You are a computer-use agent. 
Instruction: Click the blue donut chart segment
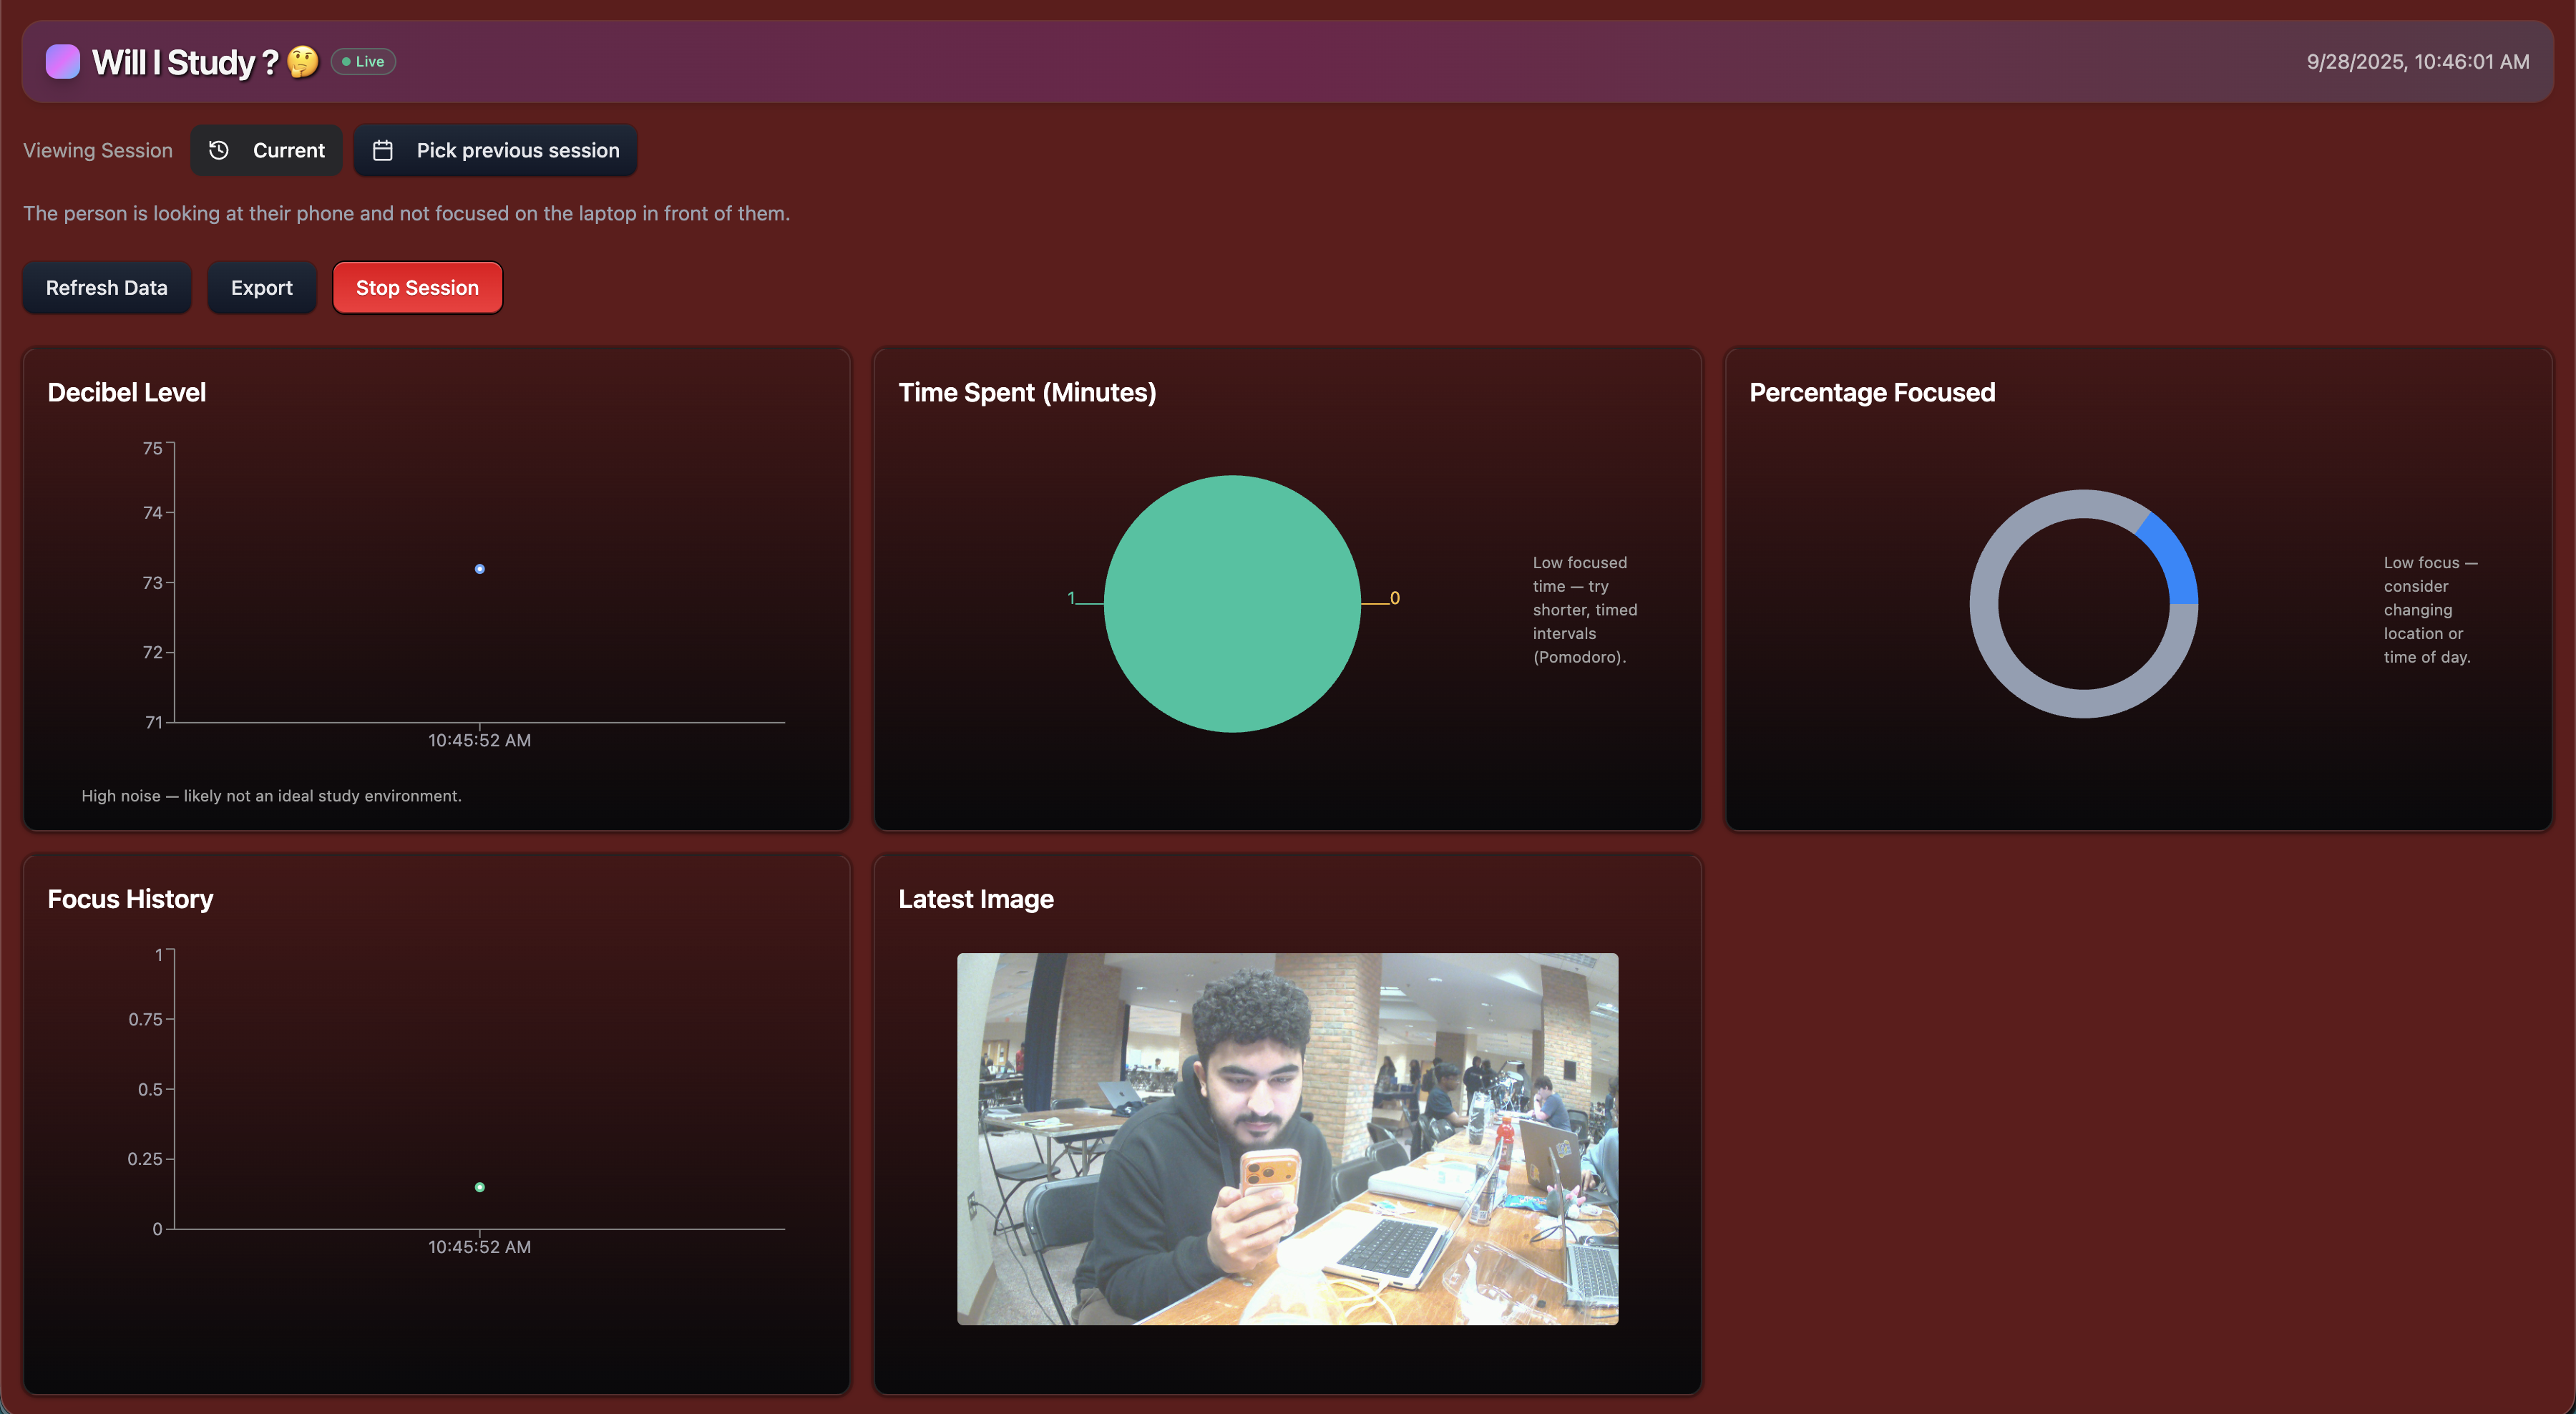click(2174, 558)
